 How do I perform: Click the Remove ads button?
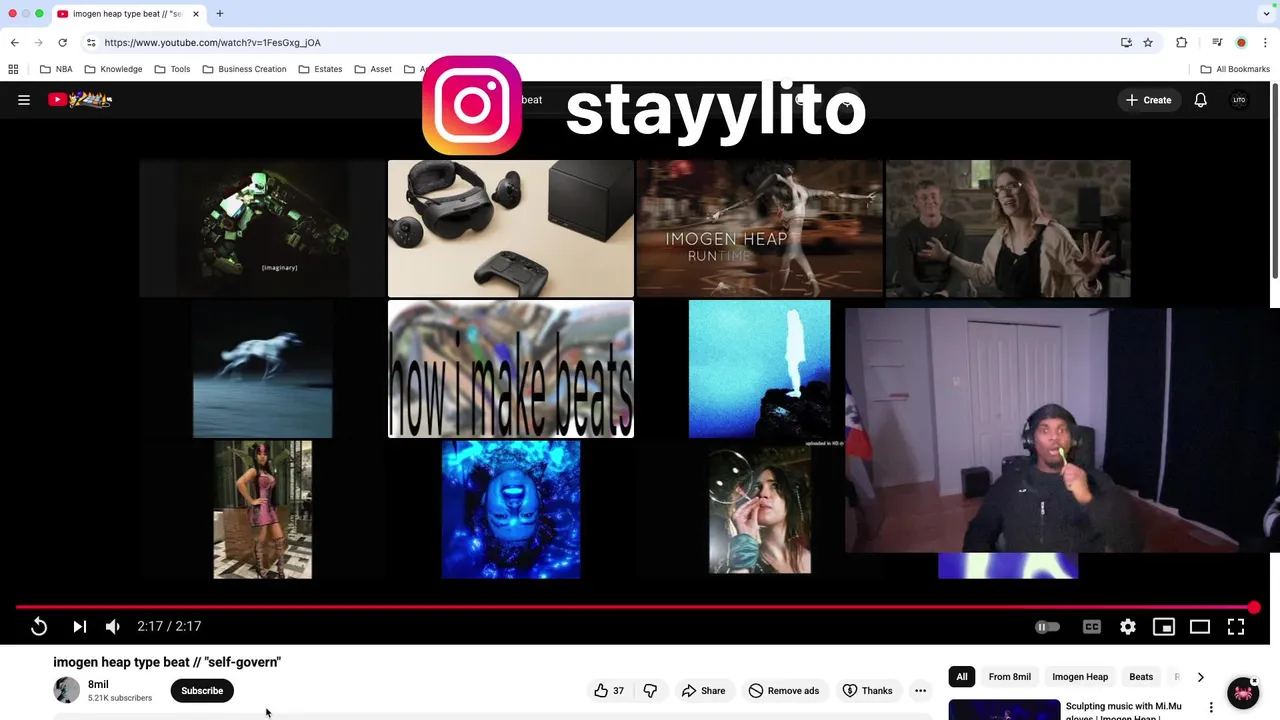tap(784, 690)
